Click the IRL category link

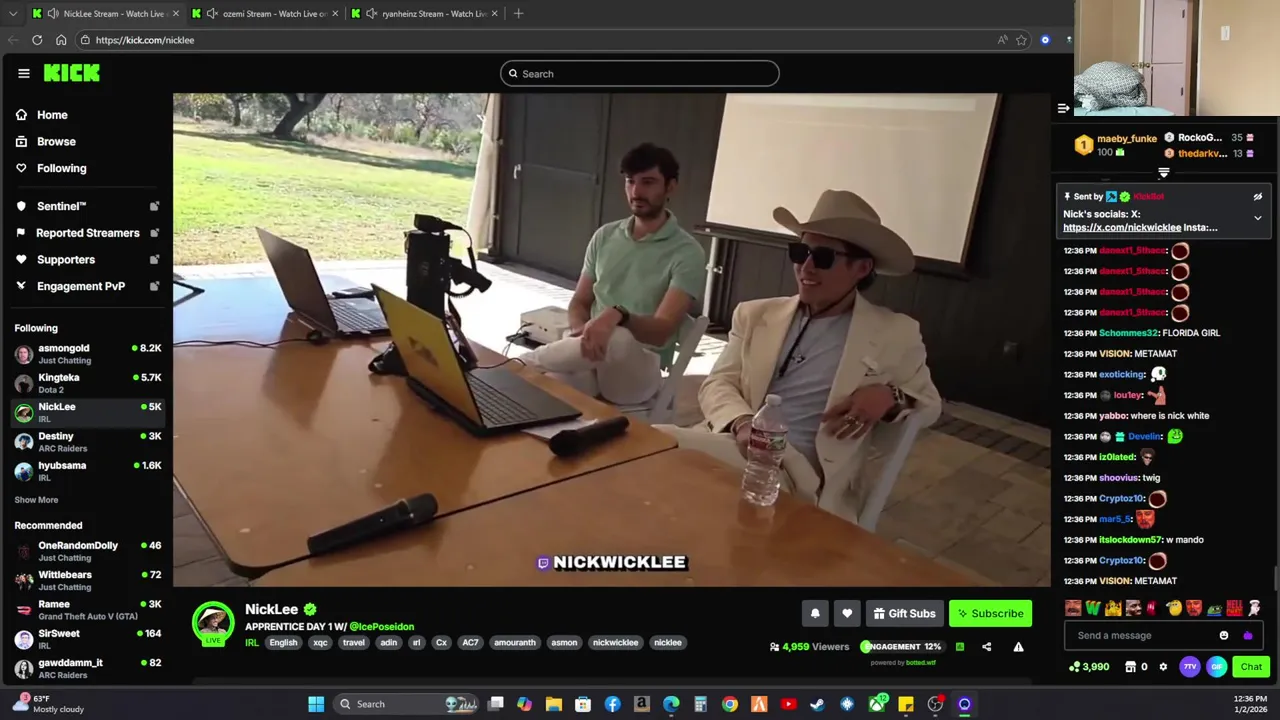pyautogui.click(x=252, y=643)
